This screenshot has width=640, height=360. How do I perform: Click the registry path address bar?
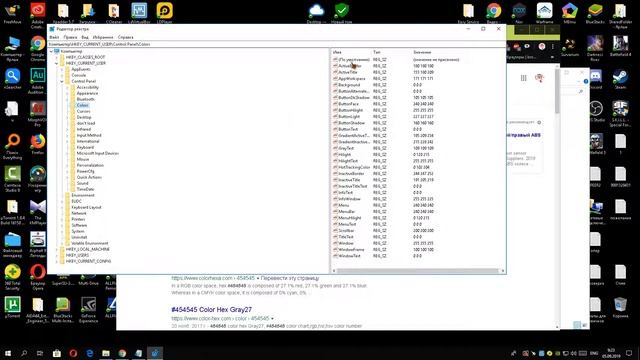click(x=276, y=44)
